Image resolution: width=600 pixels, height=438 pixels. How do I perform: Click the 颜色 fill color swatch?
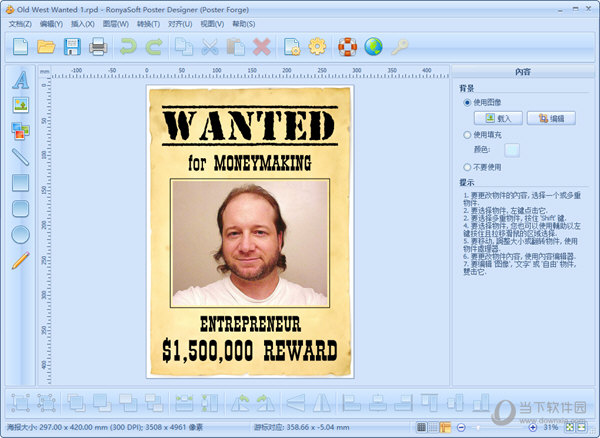pyautogui.click(x=512, y=150)
